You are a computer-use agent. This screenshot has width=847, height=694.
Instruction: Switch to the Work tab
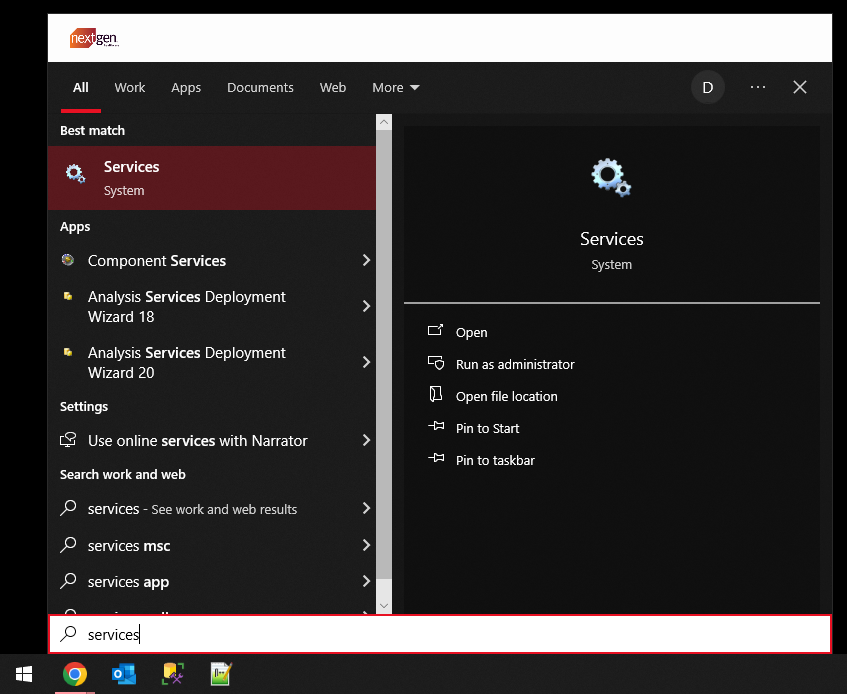pos(130,87)
